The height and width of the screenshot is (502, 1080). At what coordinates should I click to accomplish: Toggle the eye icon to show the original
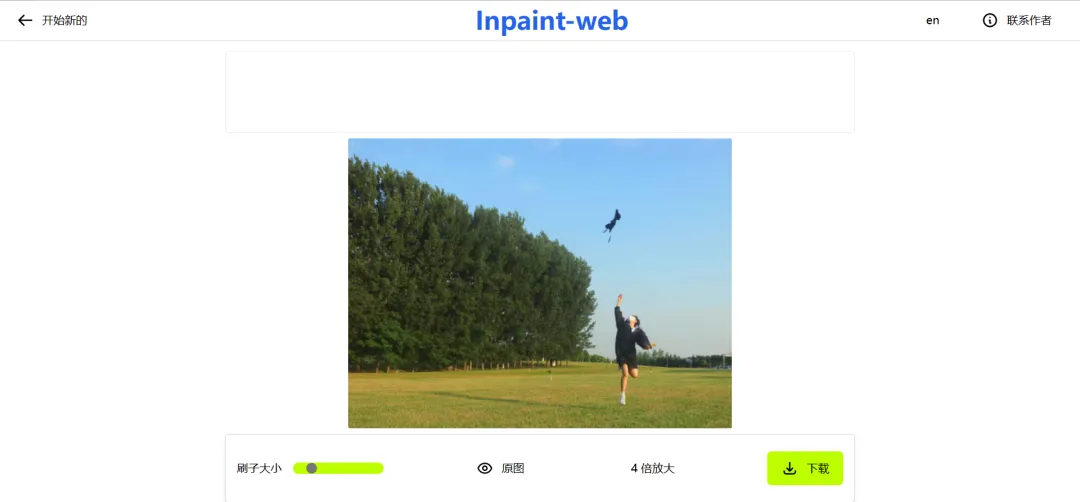[485, 468]
